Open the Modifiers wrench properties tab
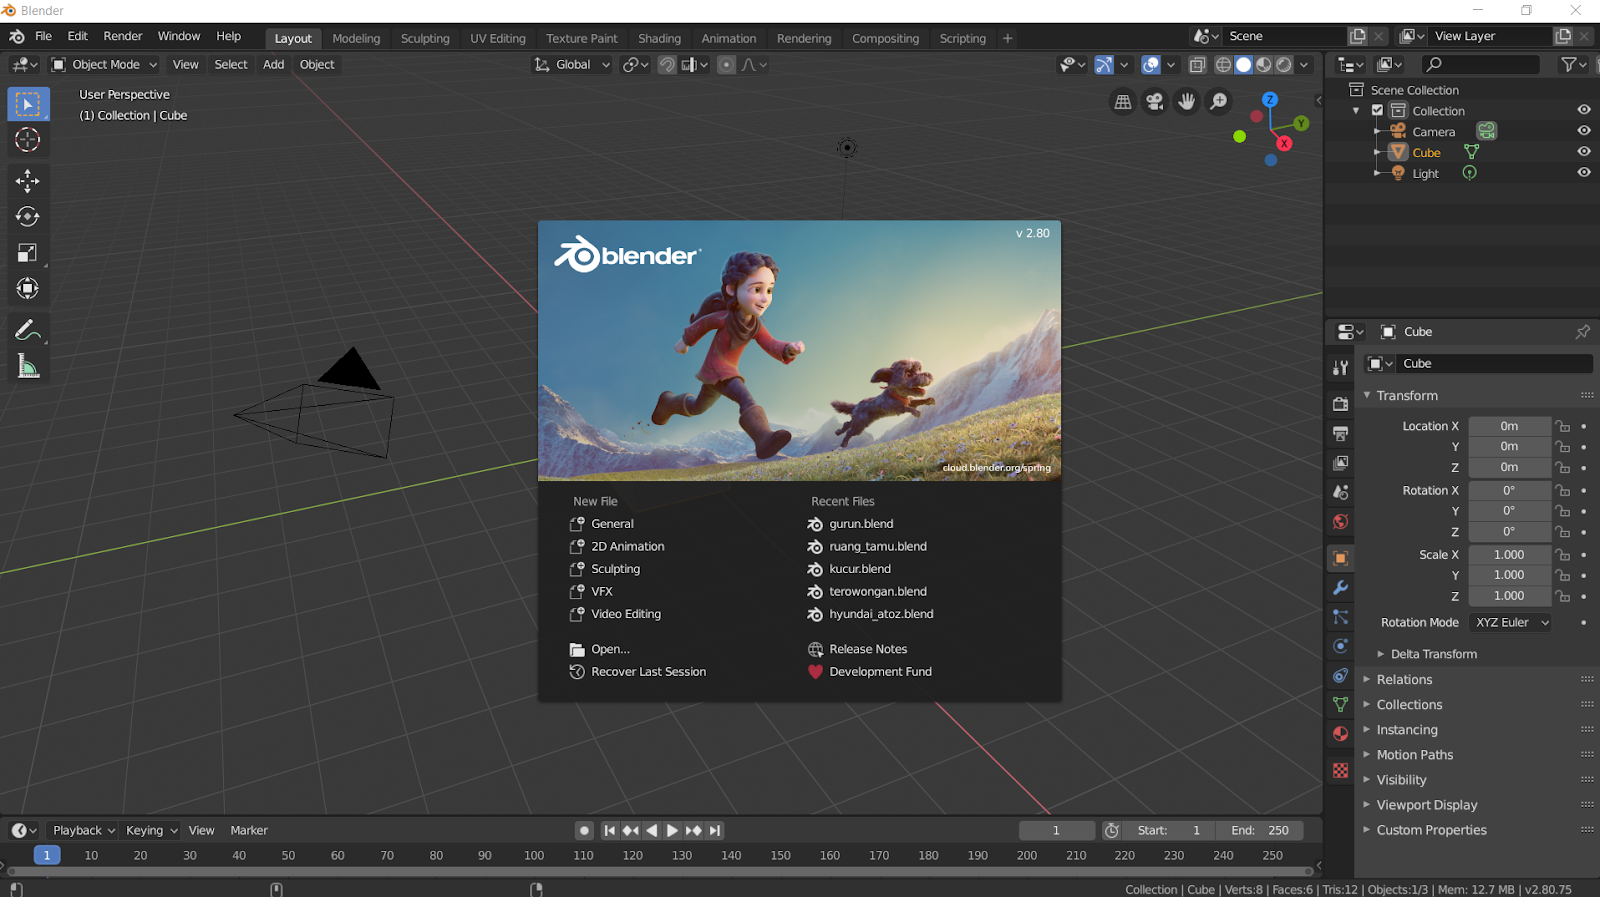 (1341, 588)
